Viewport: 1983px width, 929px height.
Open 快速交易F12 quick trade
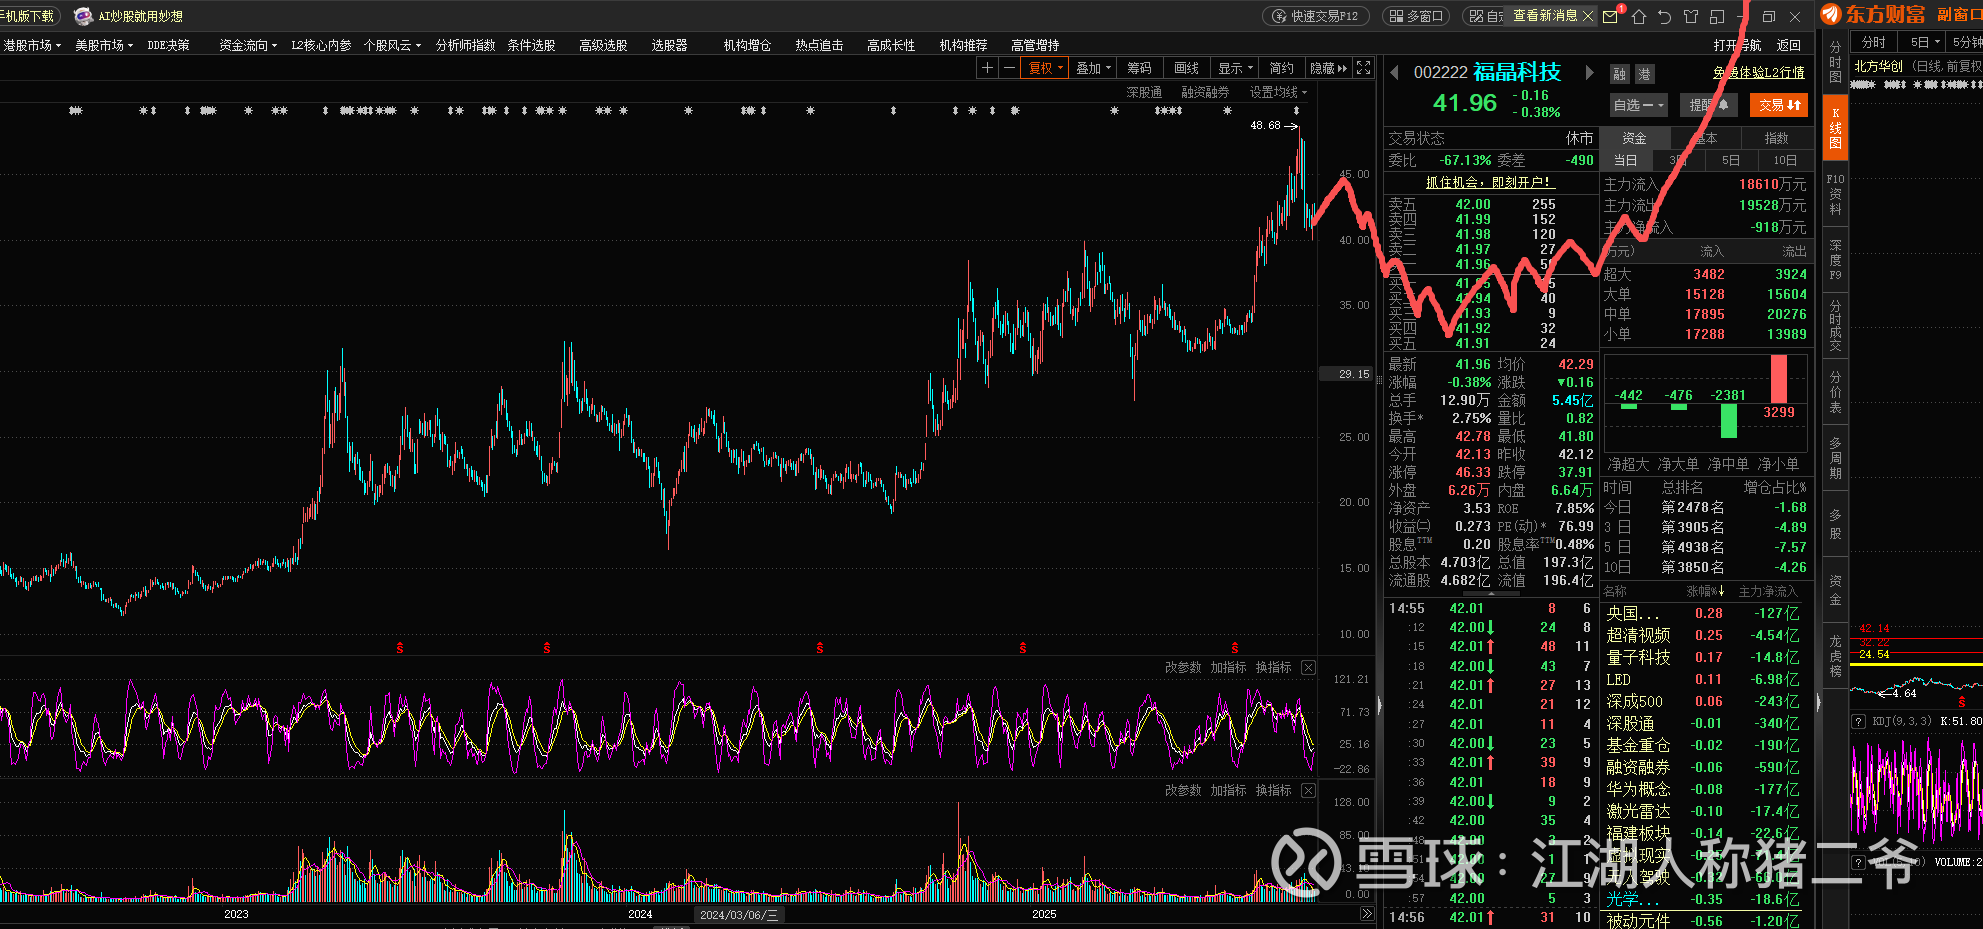(x=1316, y=16)
